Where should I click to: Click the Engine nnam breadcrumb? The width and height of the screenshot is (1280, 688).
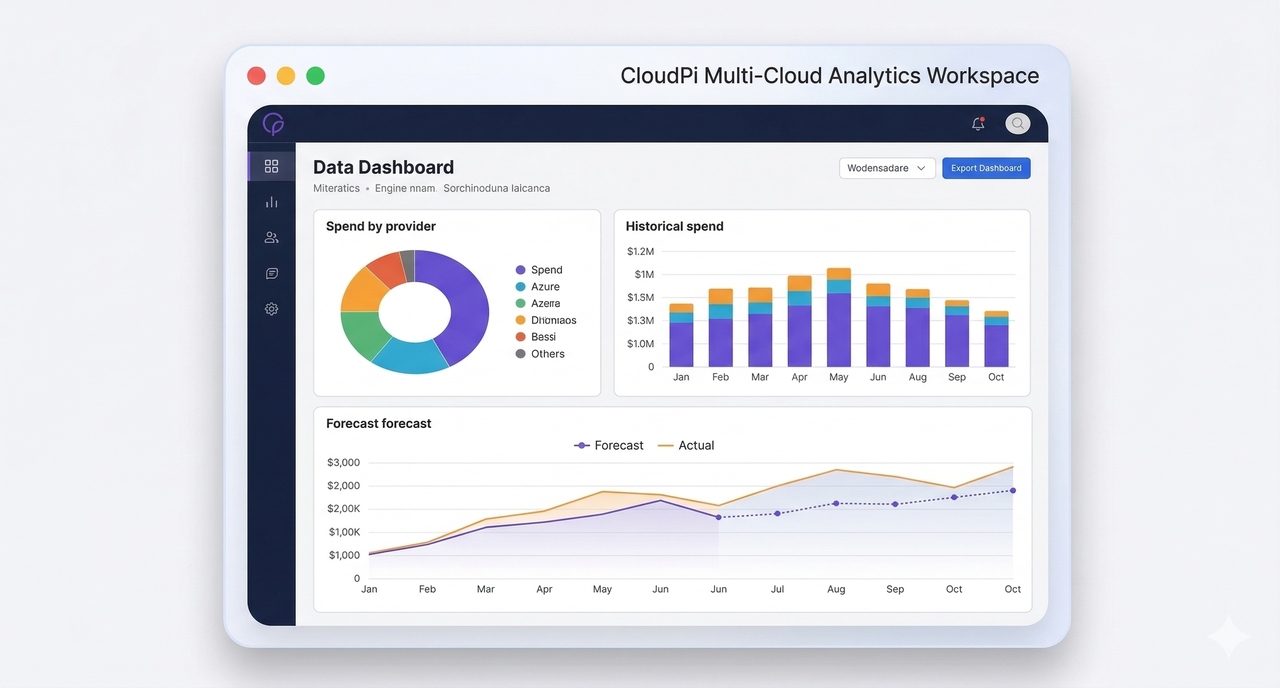(x=405, y=188)
